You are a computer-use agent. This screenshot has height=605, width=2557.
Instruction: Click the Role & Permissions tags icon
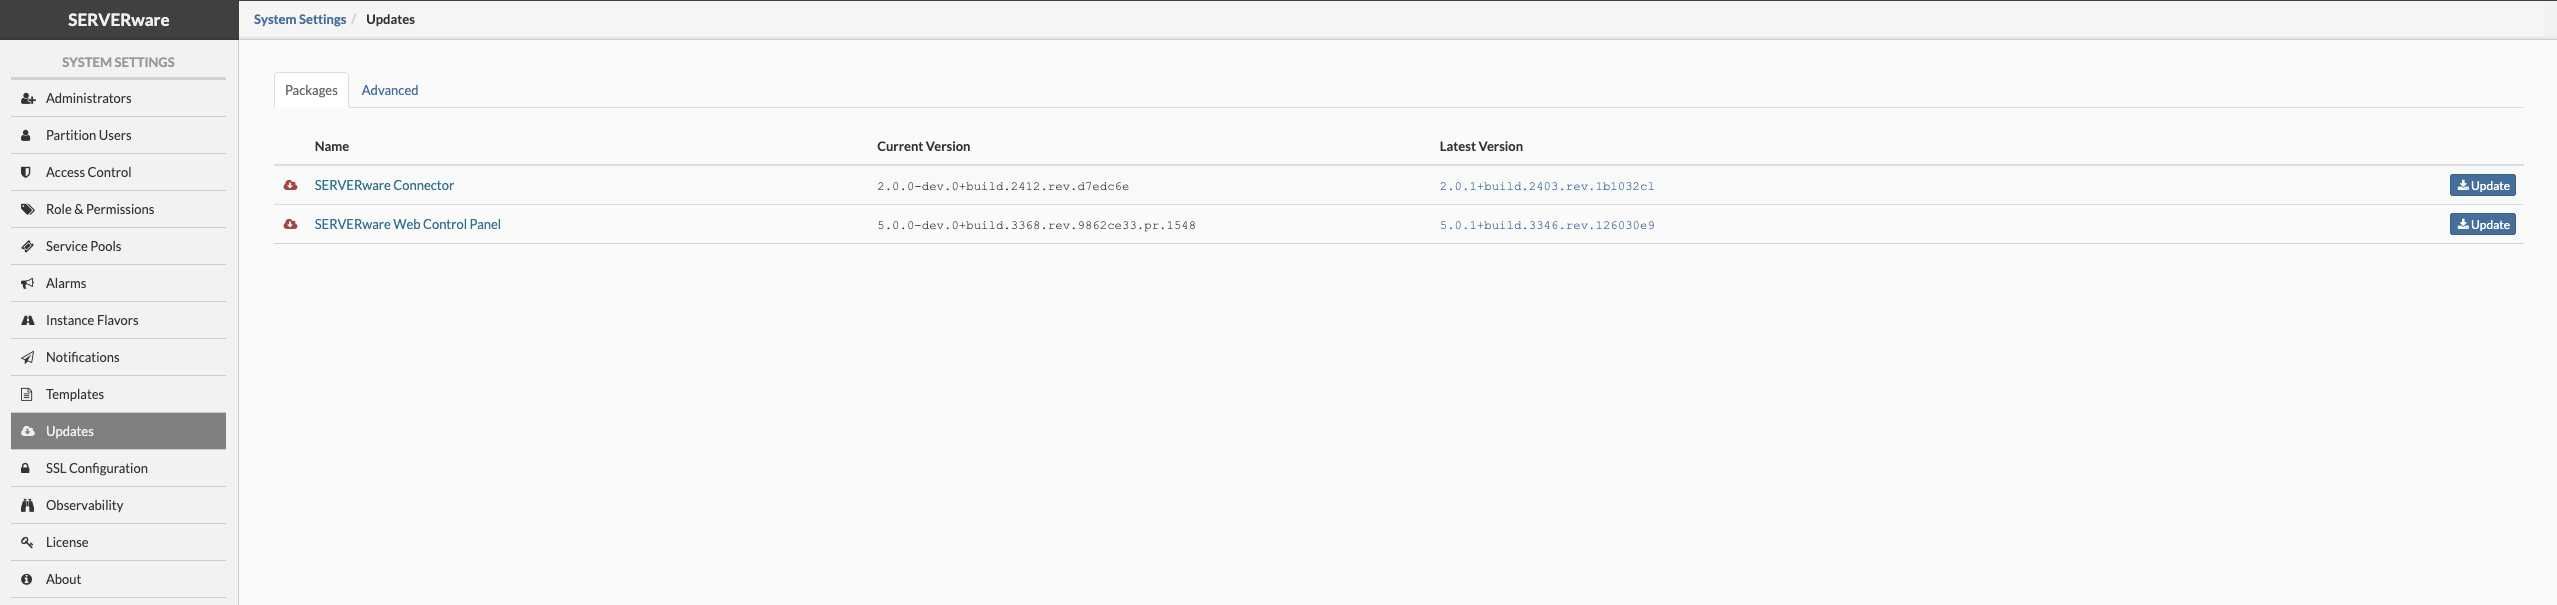28,209
